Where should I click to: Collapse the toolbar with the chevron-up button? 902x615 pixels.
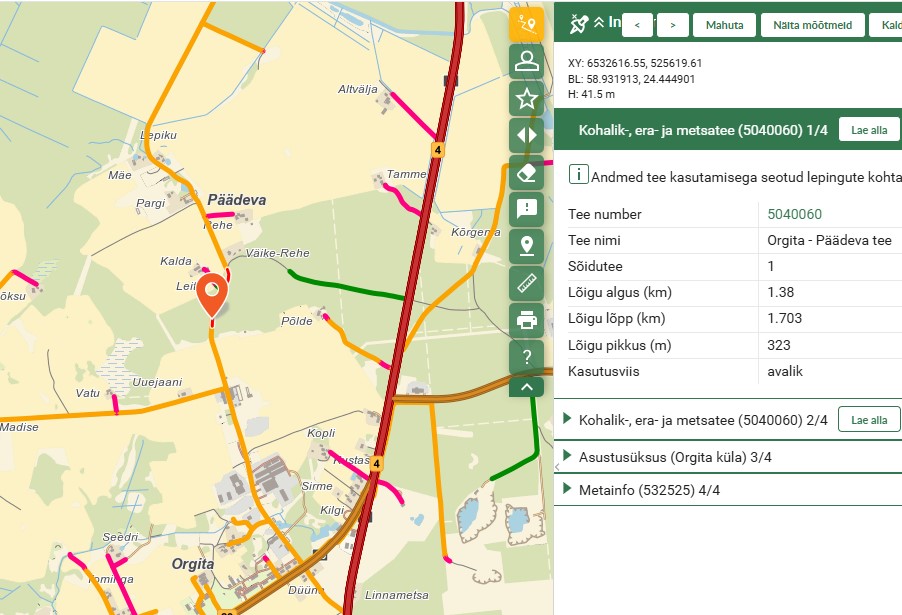pyautogui.click(x=526, y=387)
